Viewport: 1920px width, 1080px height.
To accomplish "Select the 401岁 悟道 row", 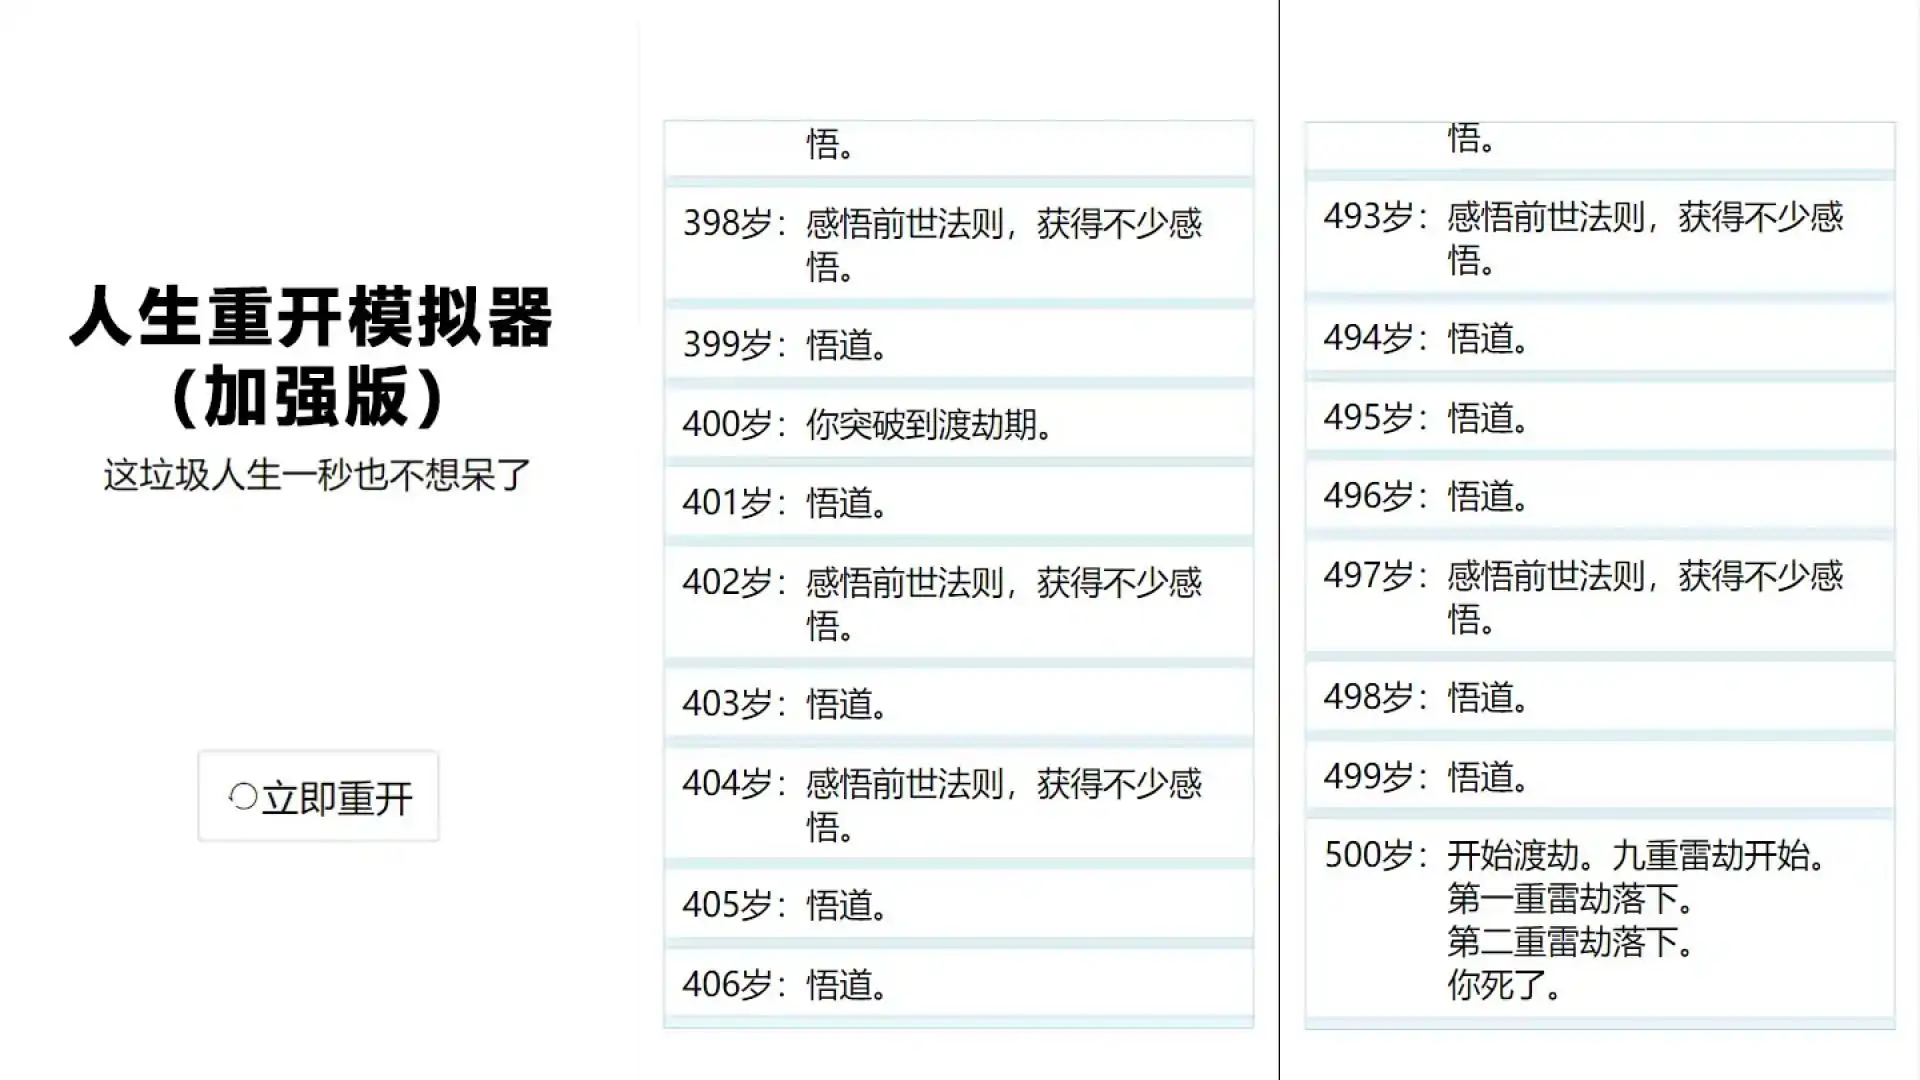I will point(957,502).
